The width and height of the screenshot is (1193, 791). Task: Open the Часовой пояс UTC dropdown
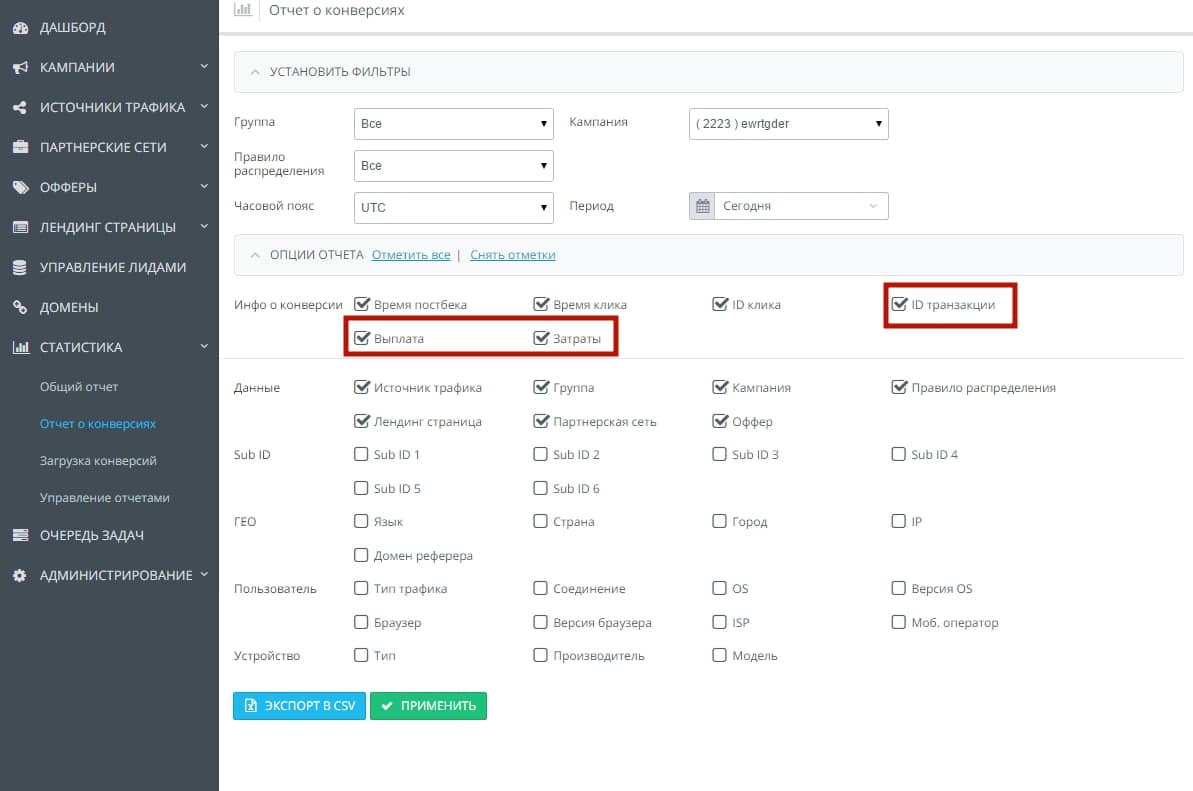[453, 208]
